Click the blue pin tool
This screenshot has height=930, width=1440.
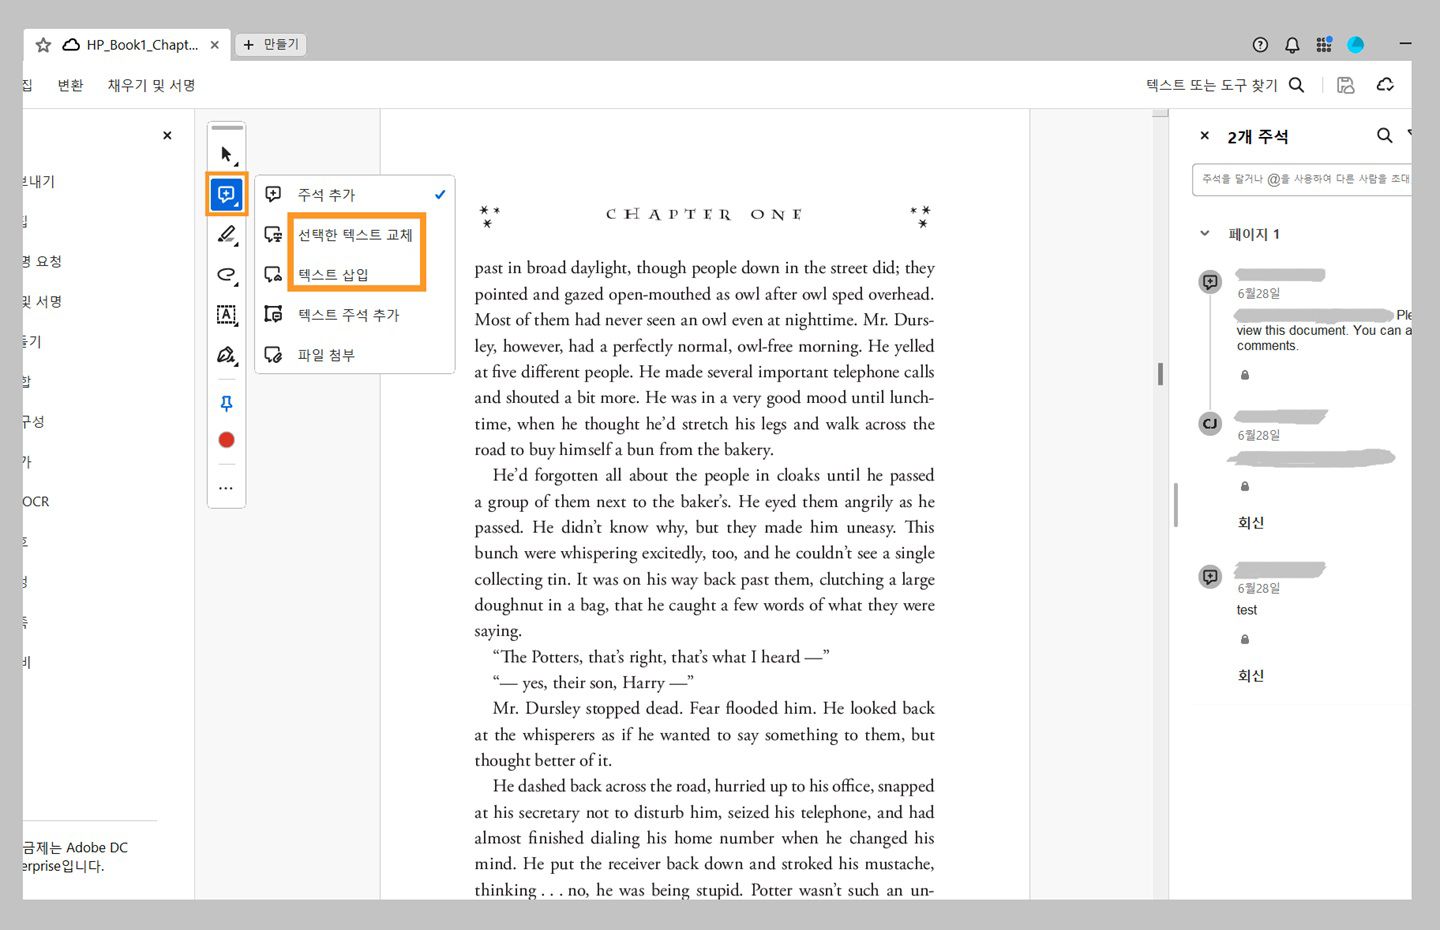227,403
